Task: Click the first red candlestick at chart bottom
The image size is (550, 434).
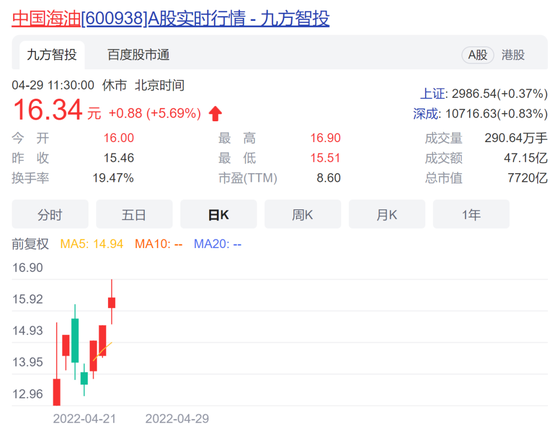Action: [56, 392]
